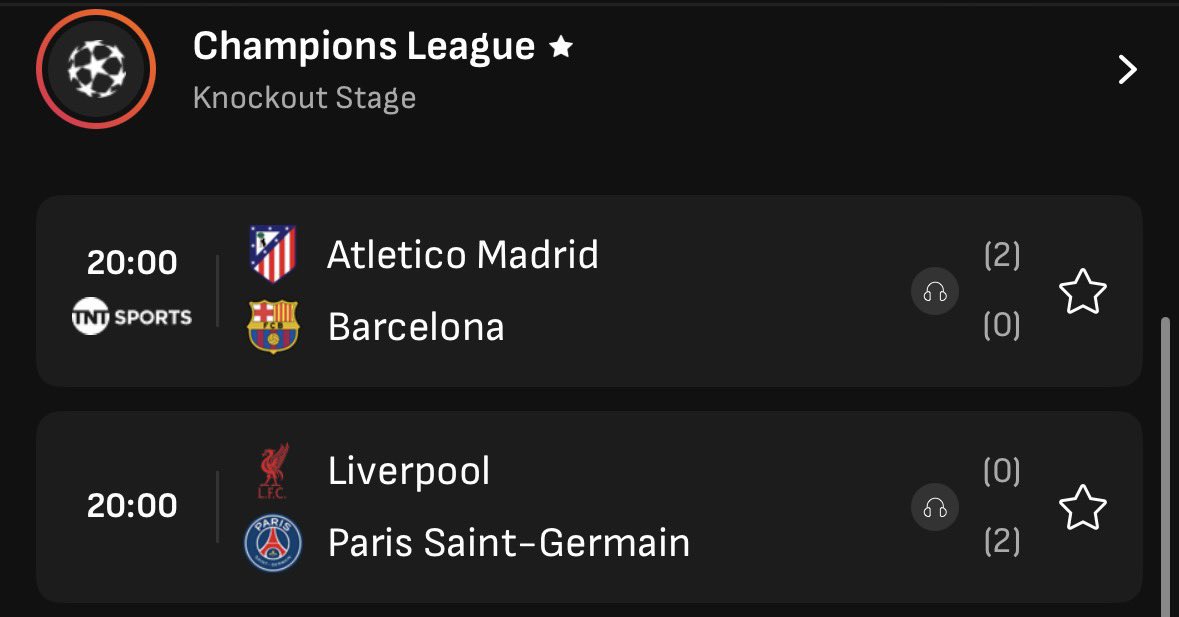Play audio commentary for Liverpool match
1179x617 pixels.
pos(935,507)
